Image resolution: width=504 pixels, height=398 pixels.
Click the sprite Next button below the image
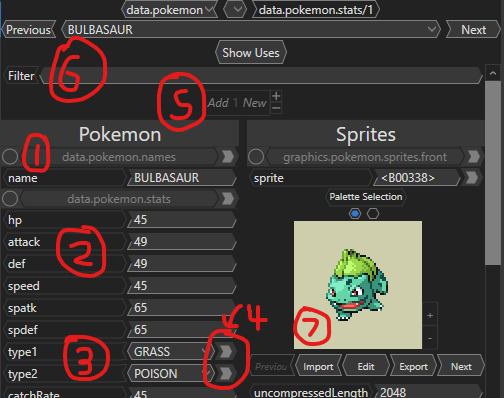click(461, 367)
